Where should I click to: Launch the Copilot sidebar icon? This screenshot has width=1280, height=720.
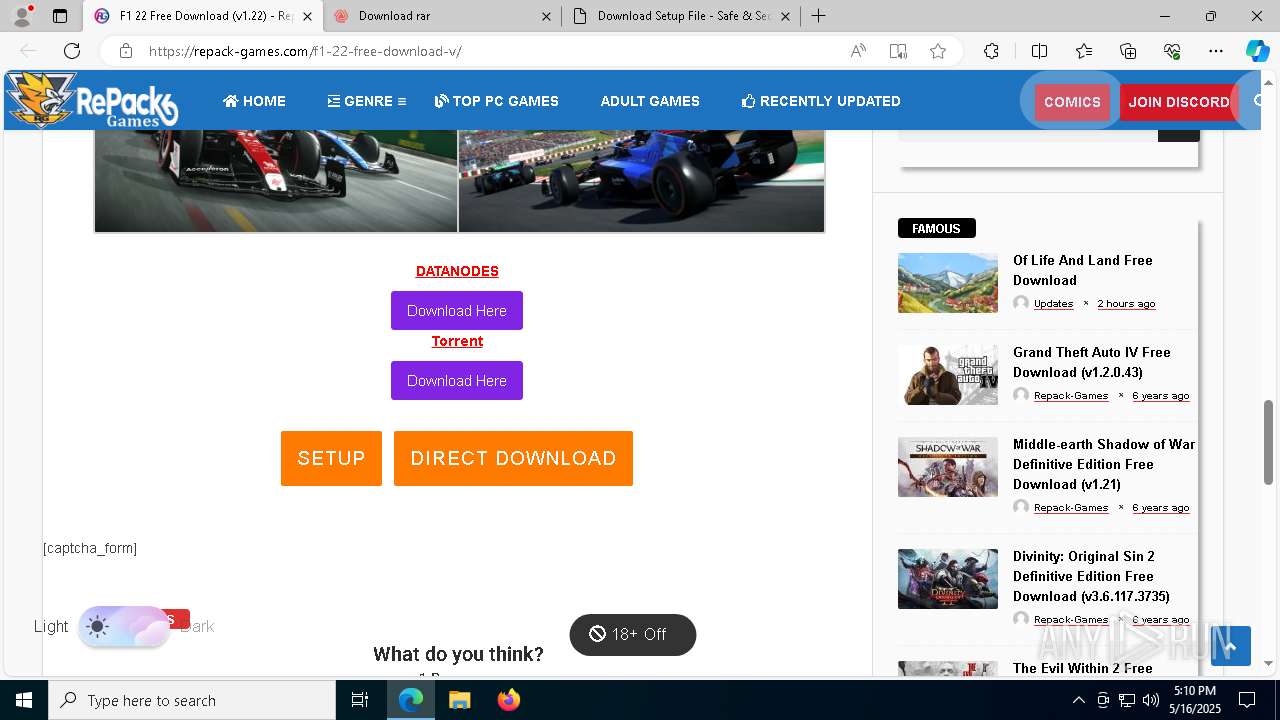click(x=1257, y=51)
